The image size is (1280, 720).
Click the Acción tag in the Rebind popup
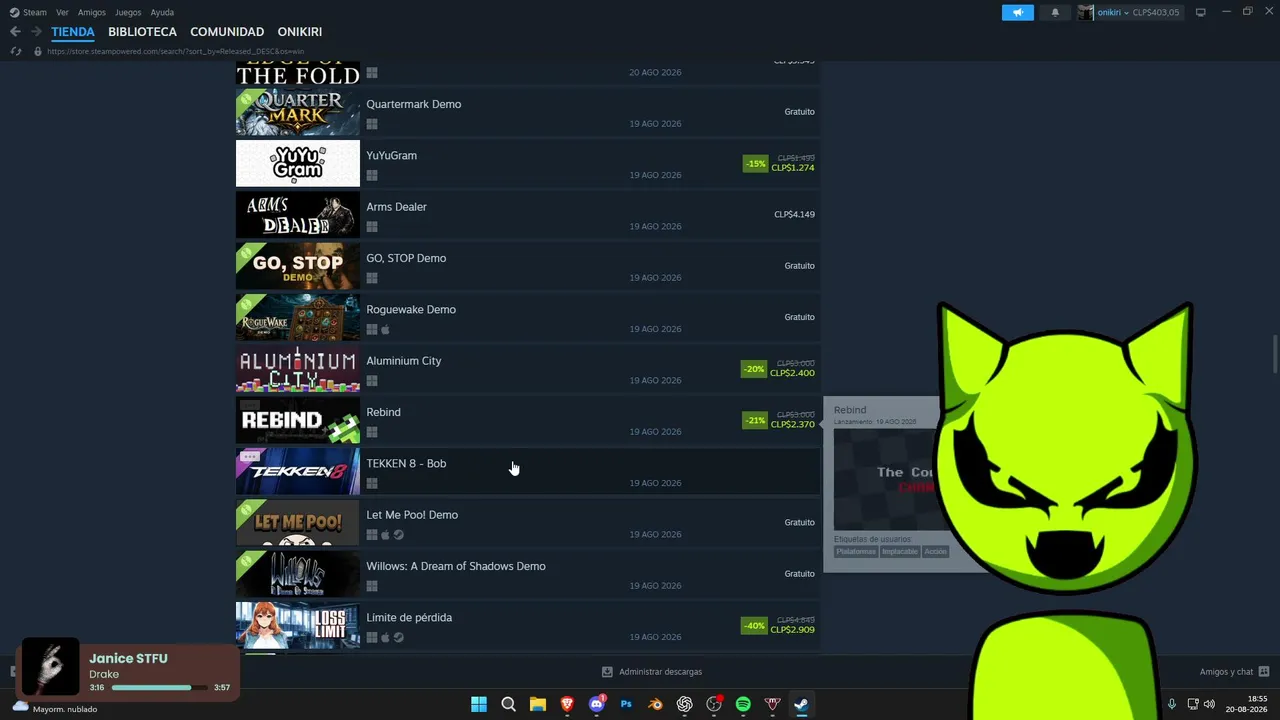[x=935, y=552]
